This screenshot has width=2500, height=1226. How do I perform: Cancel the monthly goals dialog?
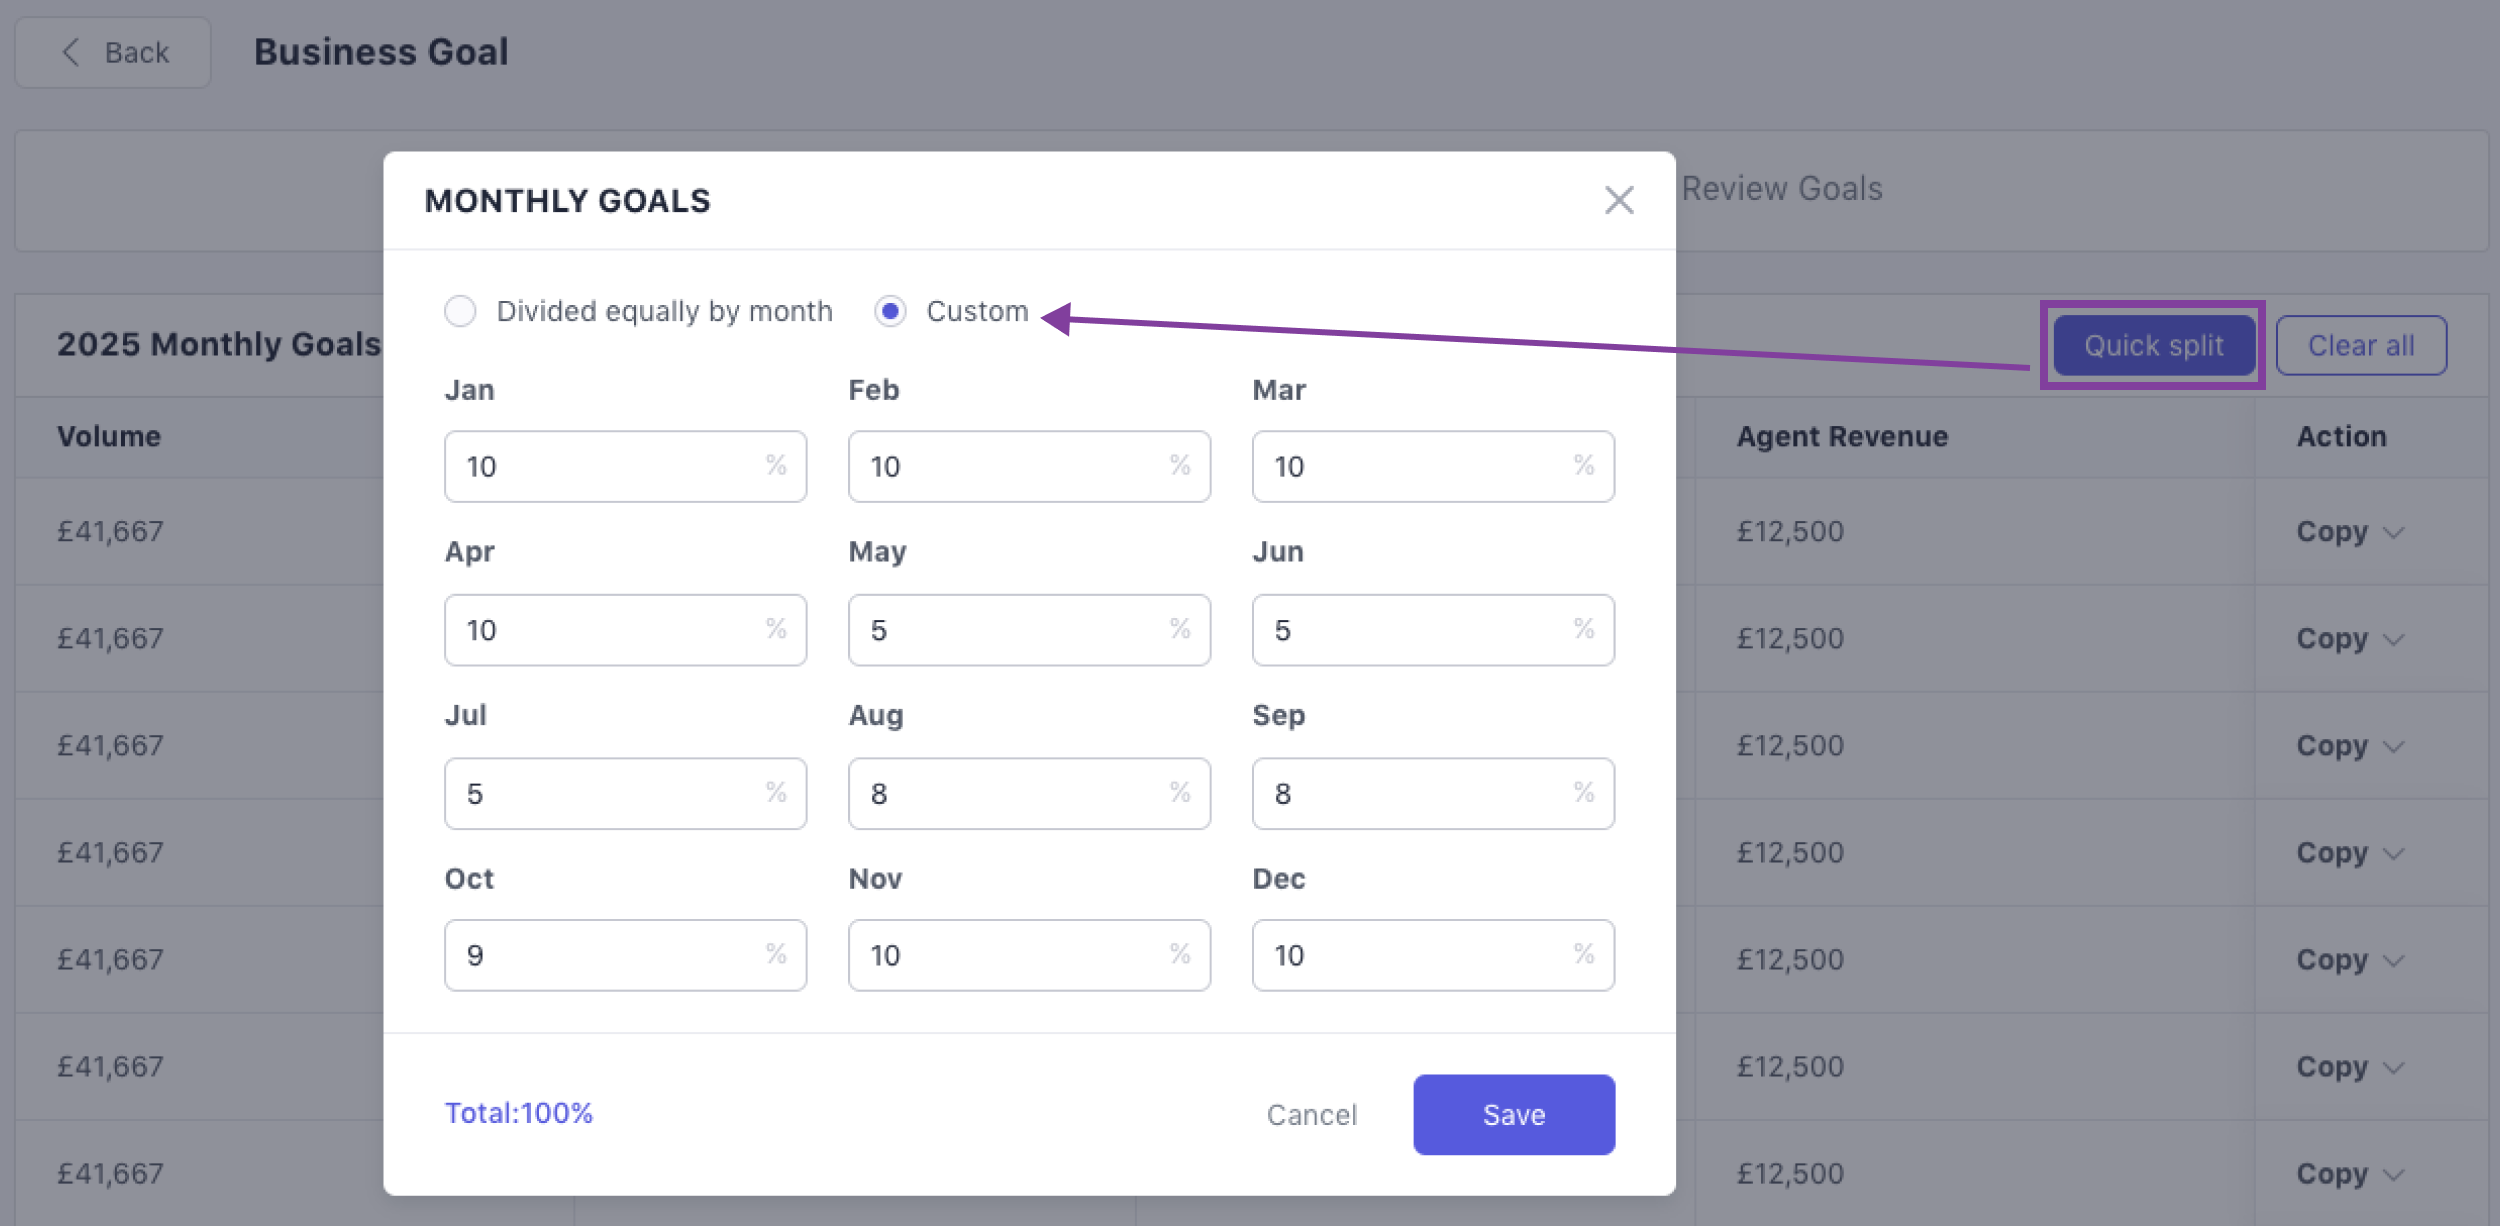click(x=1311, y=1114)
